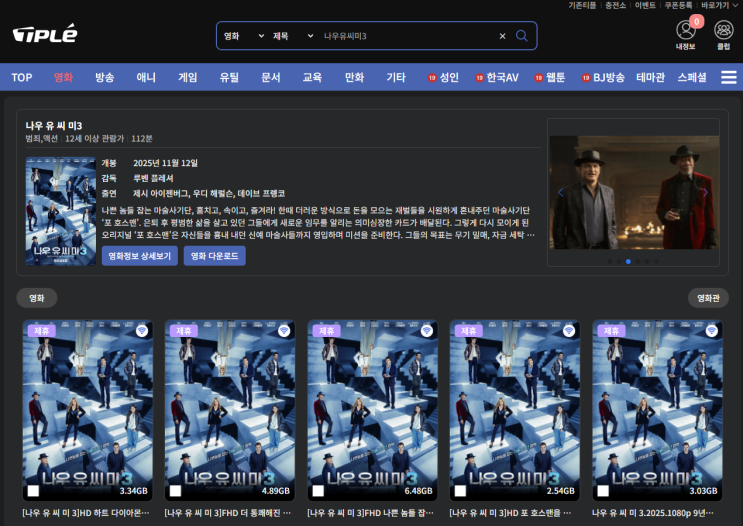Select the 게임 menu tab
743x526 pixels.
point(188,77)
